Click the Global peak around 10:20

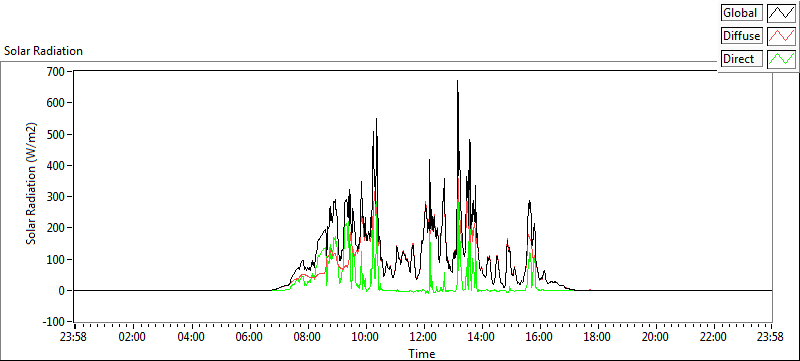point(377,119)
